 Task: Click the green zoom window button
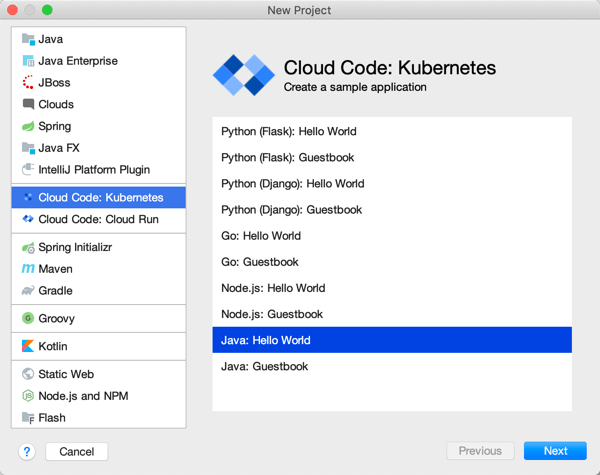click(x=47, y=10)
